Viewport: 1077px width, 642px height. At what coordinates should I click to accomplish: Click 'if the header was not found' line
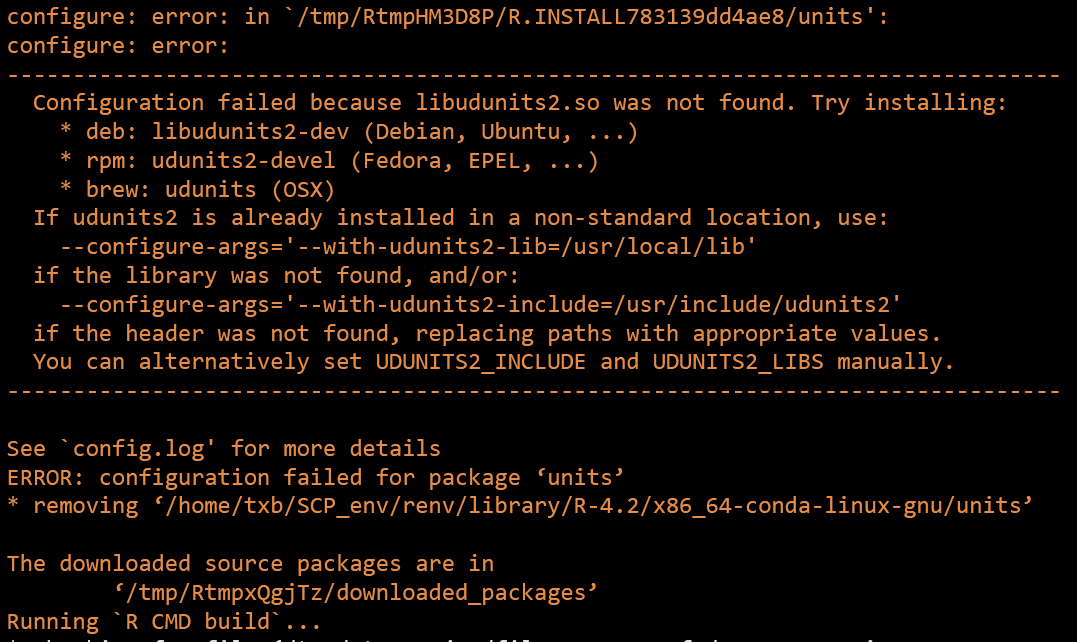pyautogui.click(x=486, y=333)
